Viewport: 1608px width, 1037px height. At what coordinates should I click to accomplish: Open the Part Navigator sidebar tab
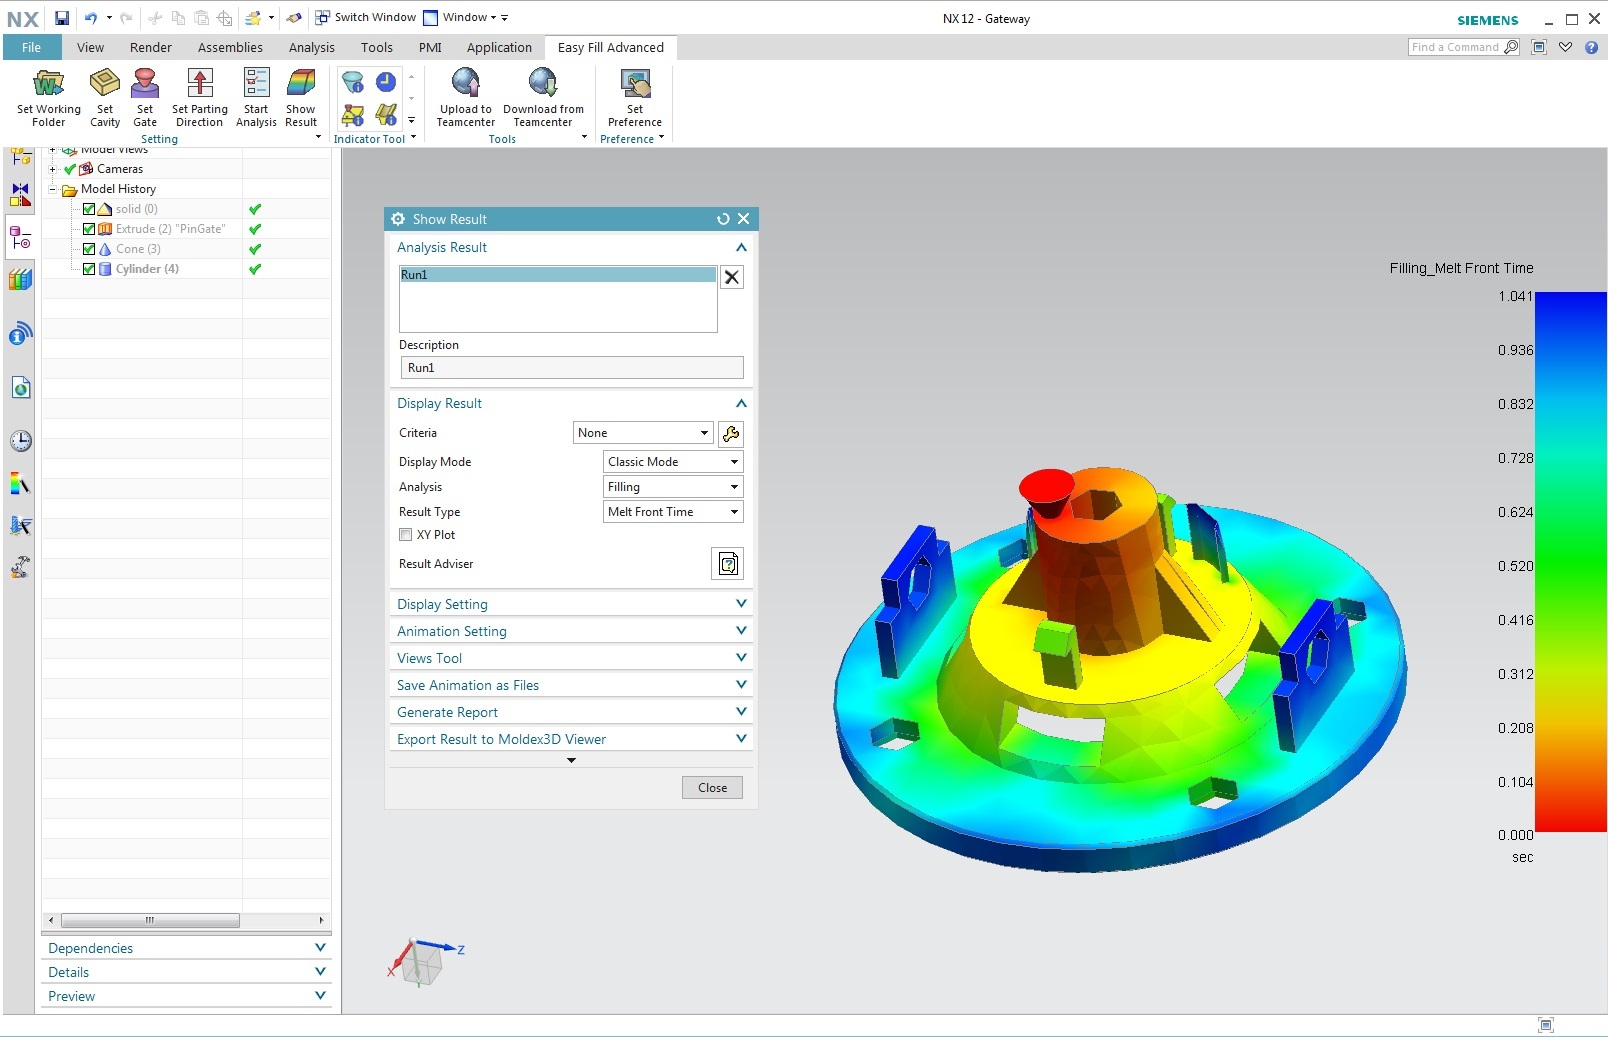[x=20, y=238]
